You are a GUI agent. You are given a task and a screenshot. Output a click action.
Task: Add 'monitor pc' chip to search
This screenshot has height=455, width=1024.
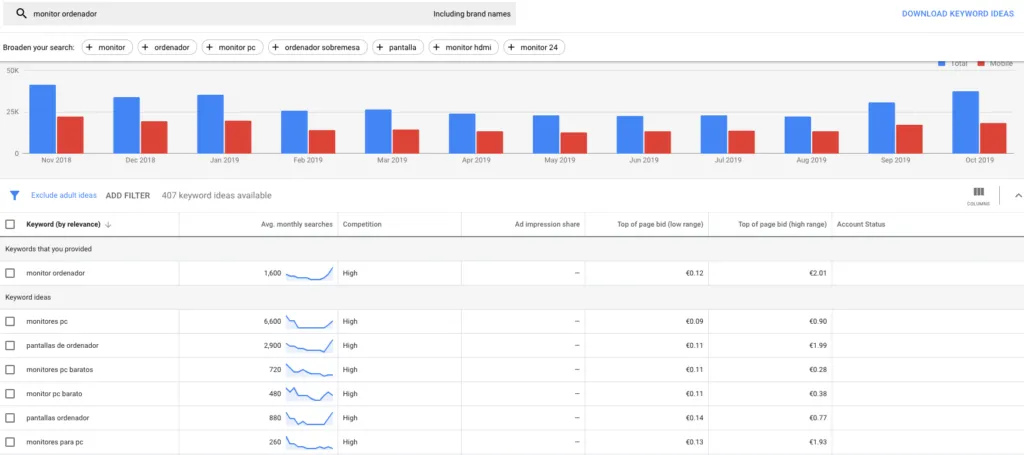(x=232, y=48)
